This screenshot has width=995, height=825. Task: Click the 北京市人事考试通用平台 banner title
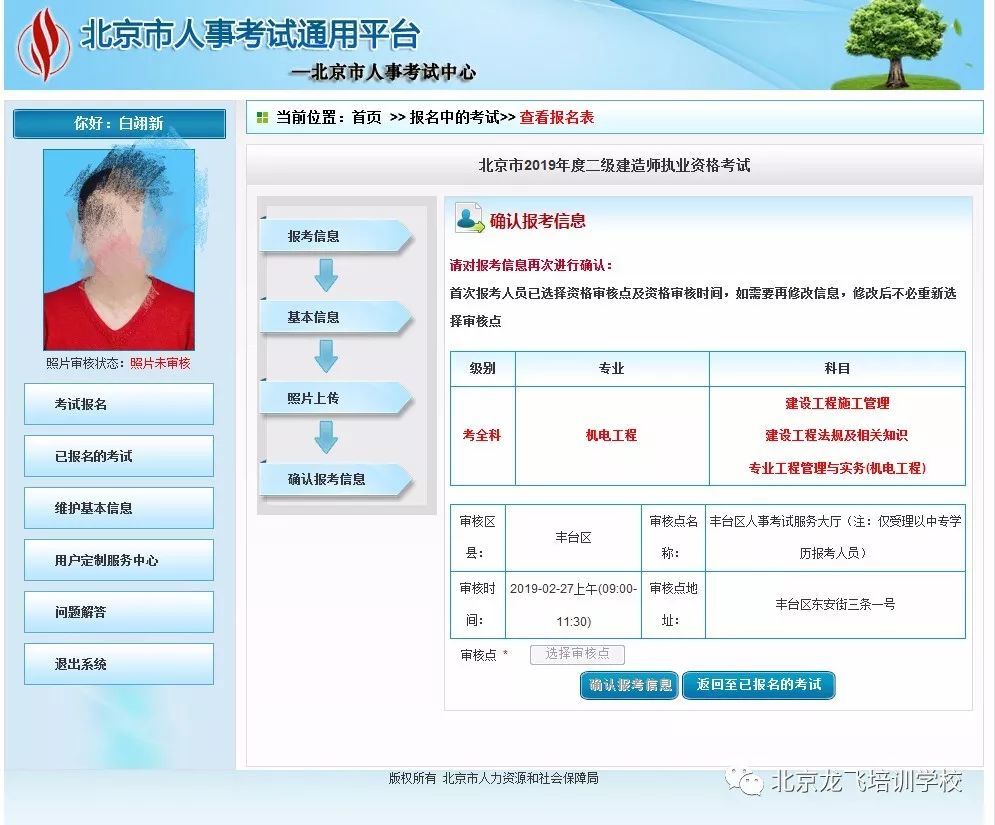coord(250,34)
